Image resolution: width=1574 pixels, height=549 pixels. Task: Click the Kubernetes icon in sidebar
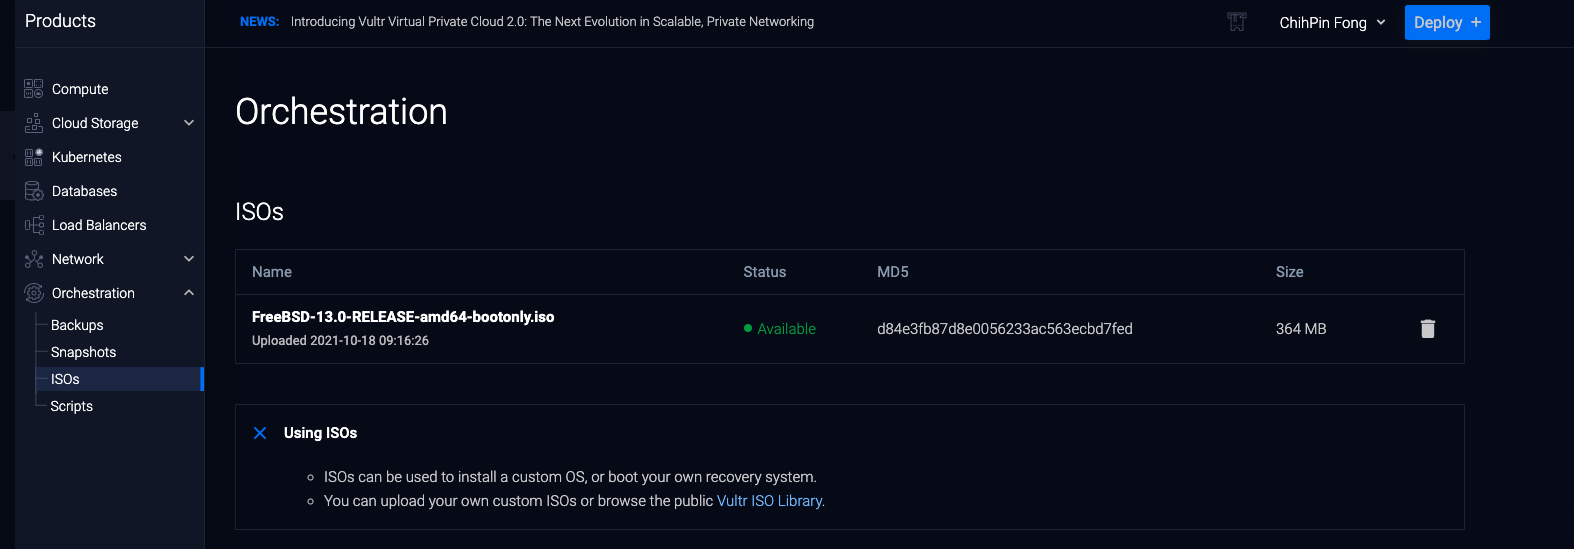click(x=34, y=157)
